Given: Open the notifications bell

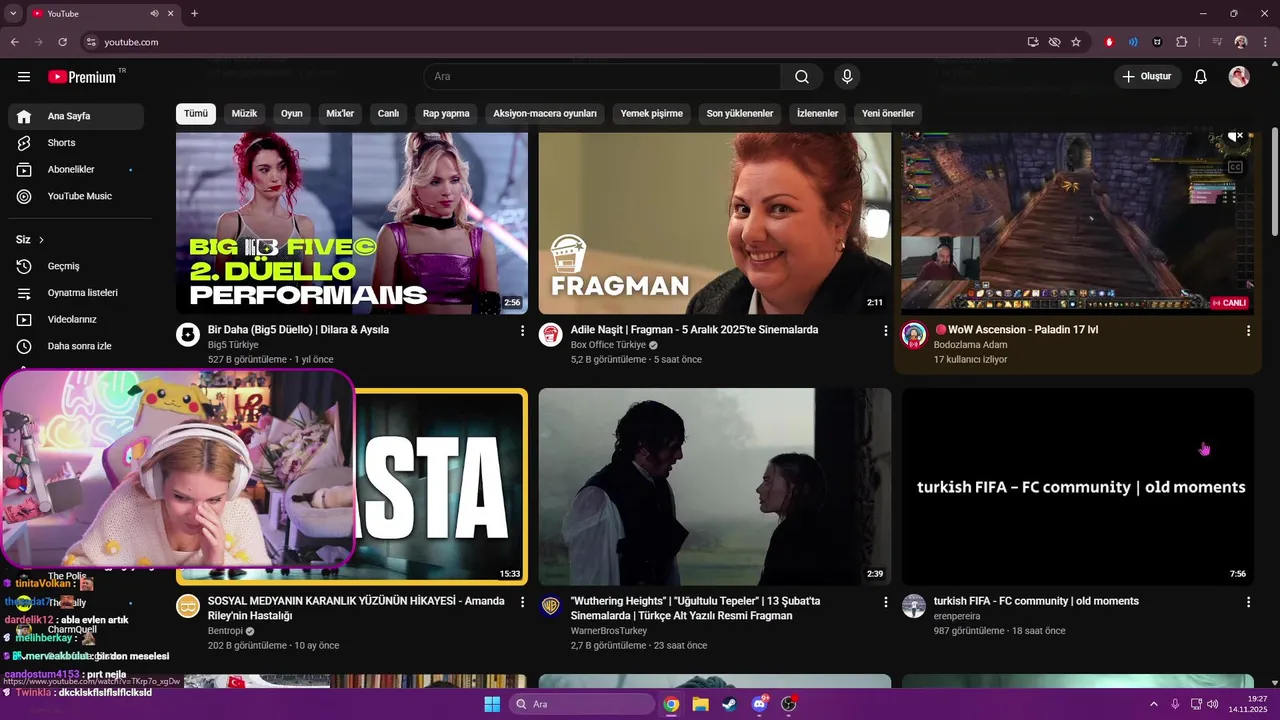Looking at the screenshot, I should 1201,77.
